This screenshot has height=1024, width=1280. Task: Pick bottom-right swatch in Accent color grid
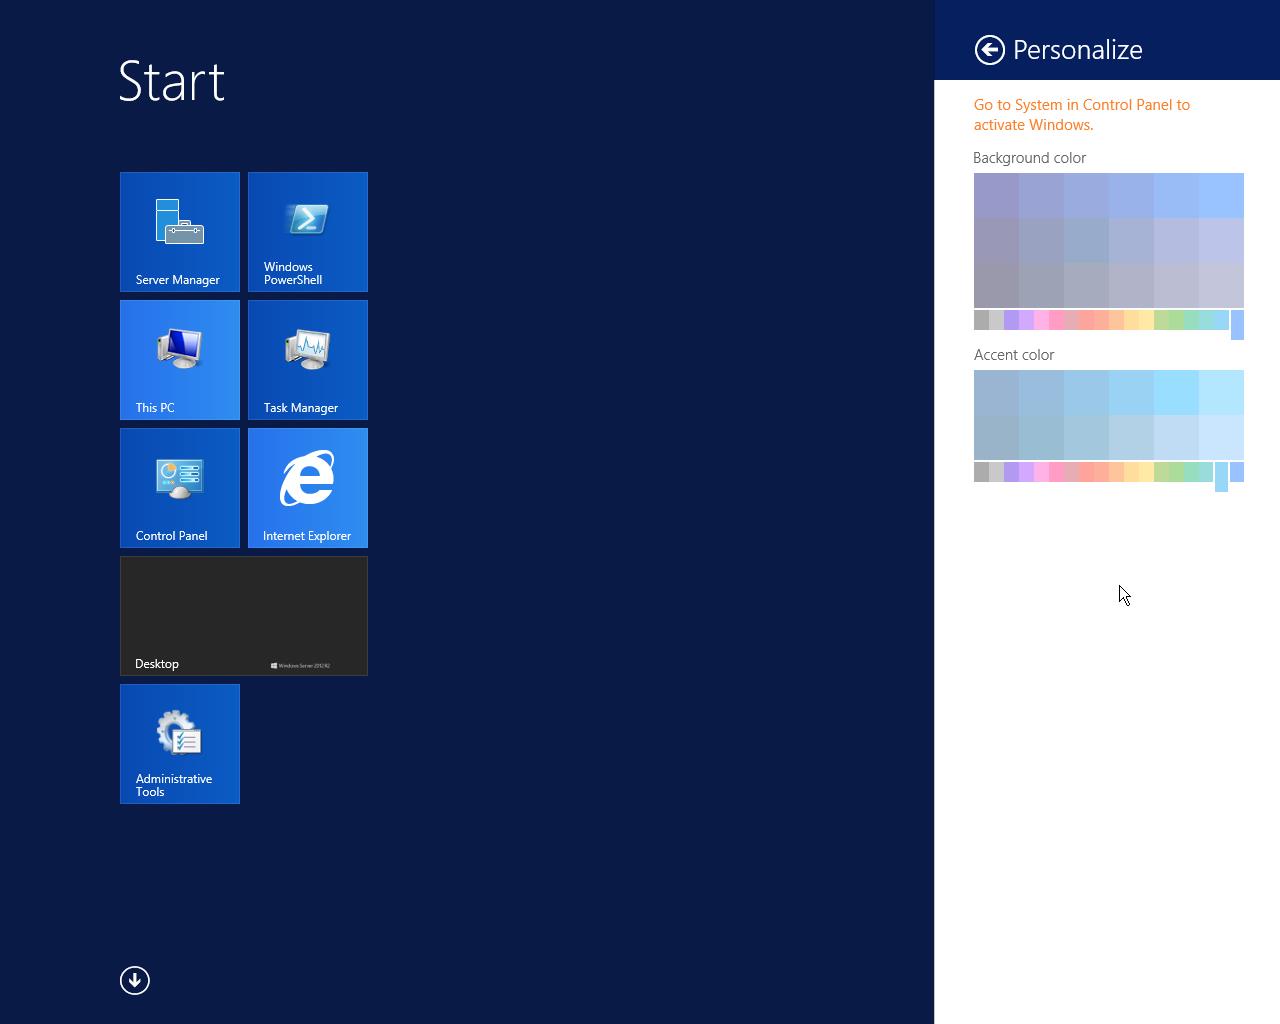pos(1221,437)
